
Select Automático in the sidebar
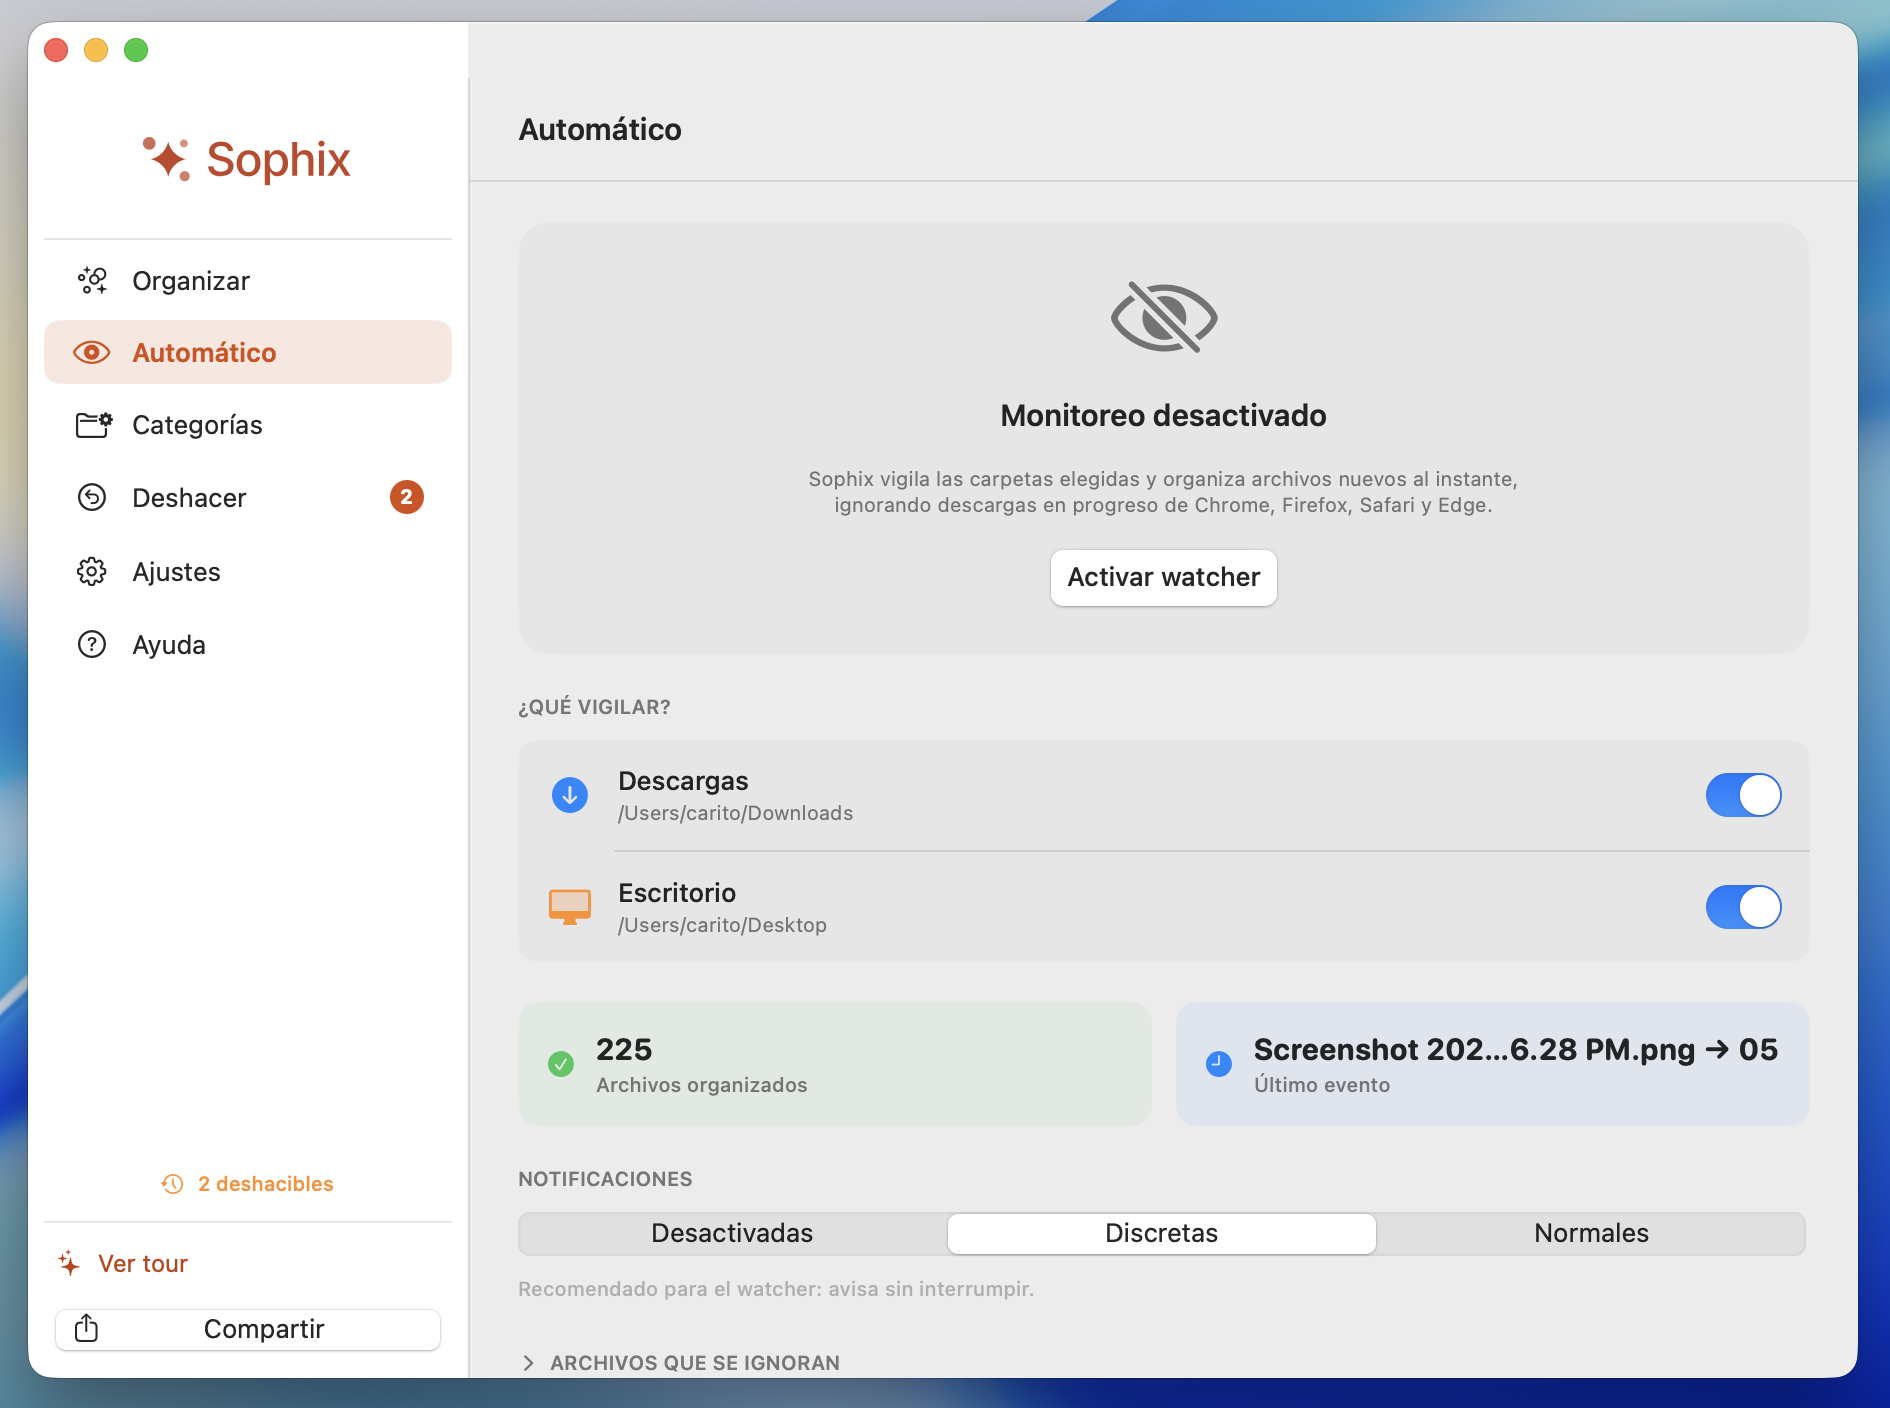click(248, 352)
